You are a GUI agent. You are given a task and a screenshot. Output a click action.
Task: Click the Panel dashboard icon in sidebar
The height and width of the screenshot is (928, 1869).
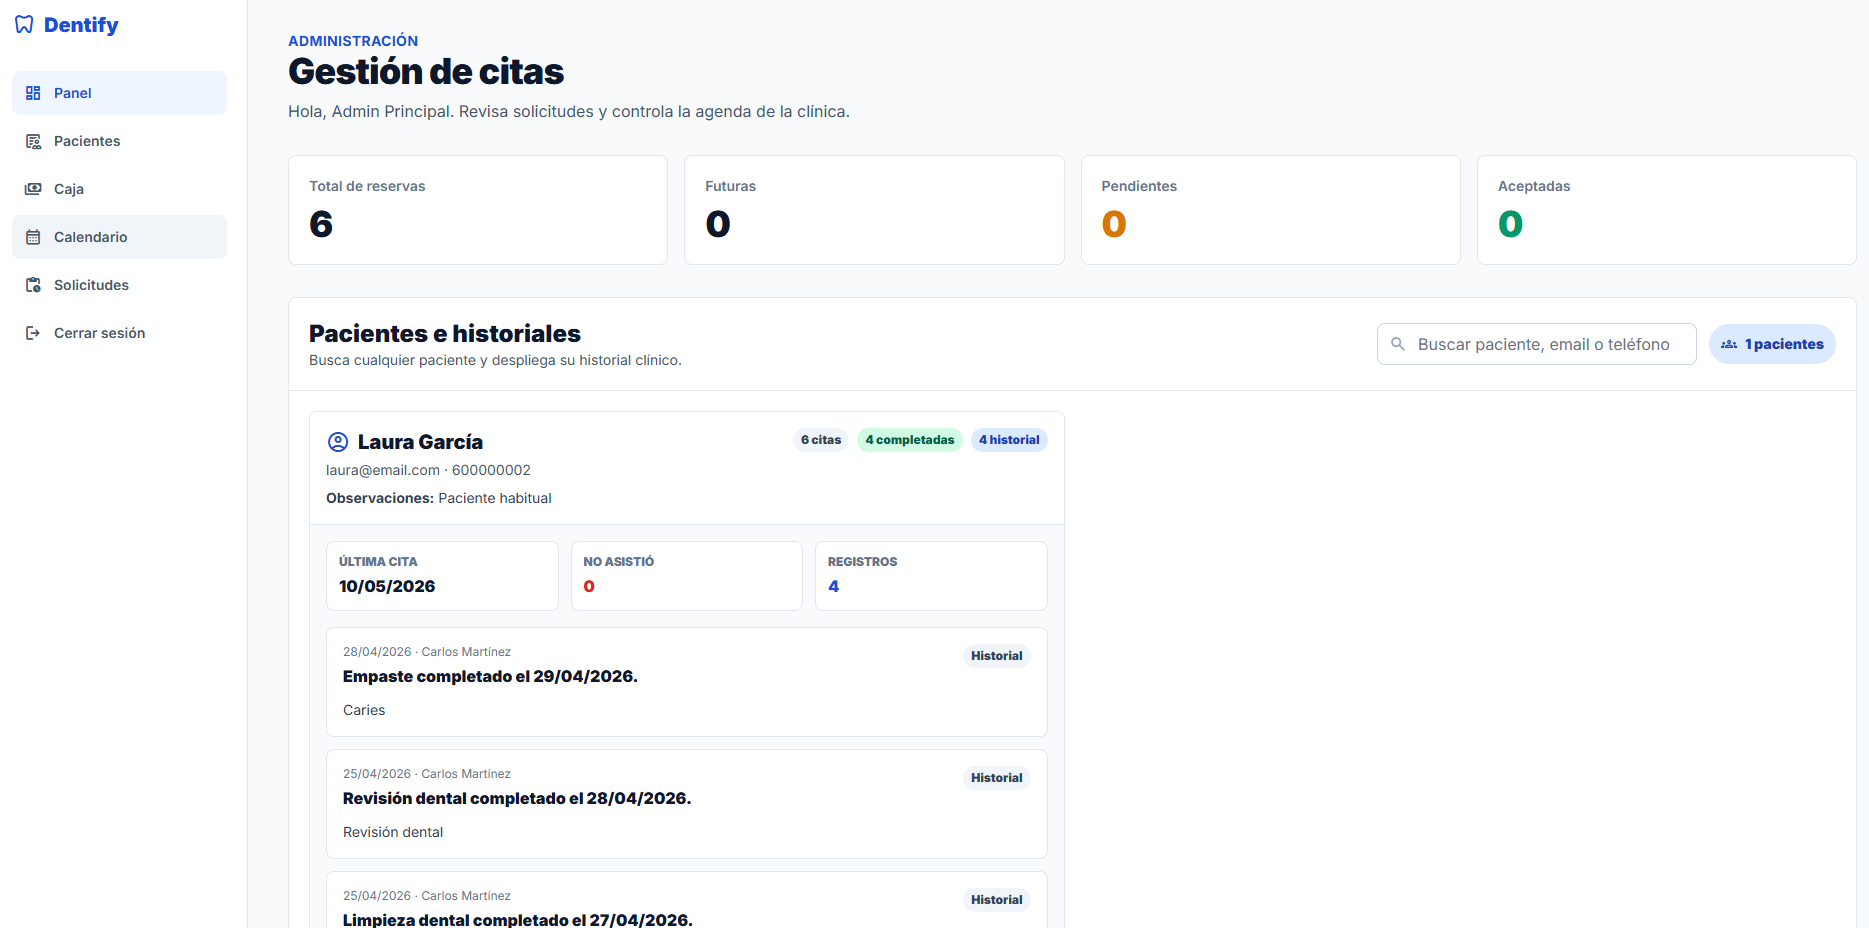[x=33, y=93]
